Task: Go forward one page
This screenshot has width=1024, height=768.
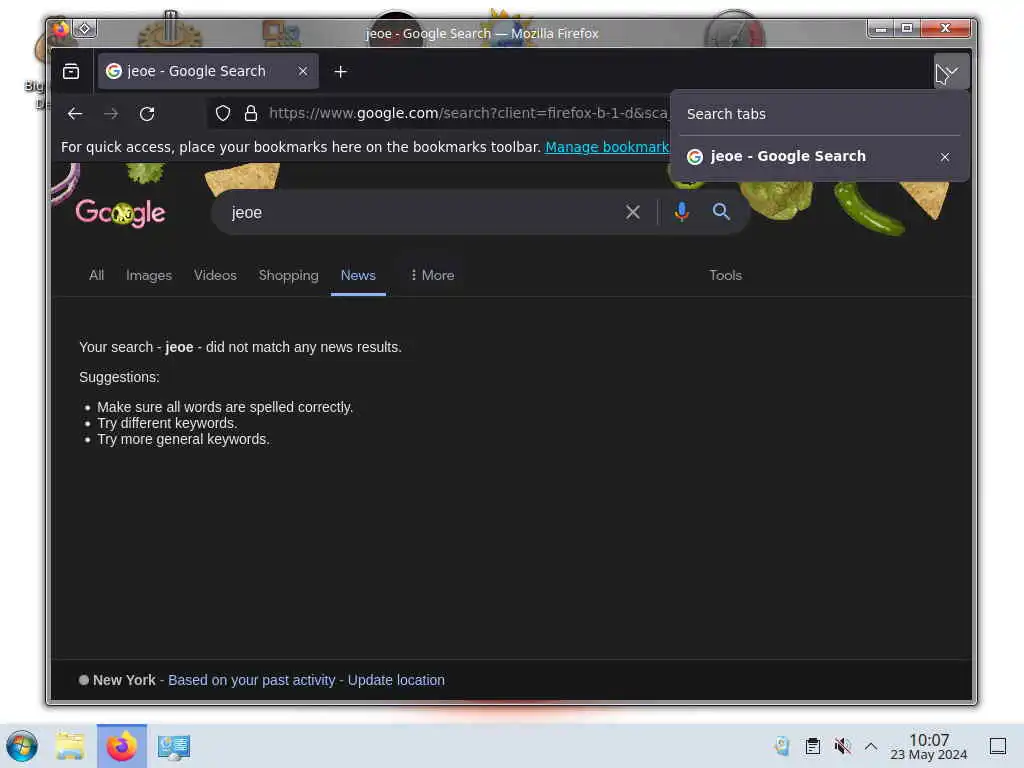Action: click(111, 114)
